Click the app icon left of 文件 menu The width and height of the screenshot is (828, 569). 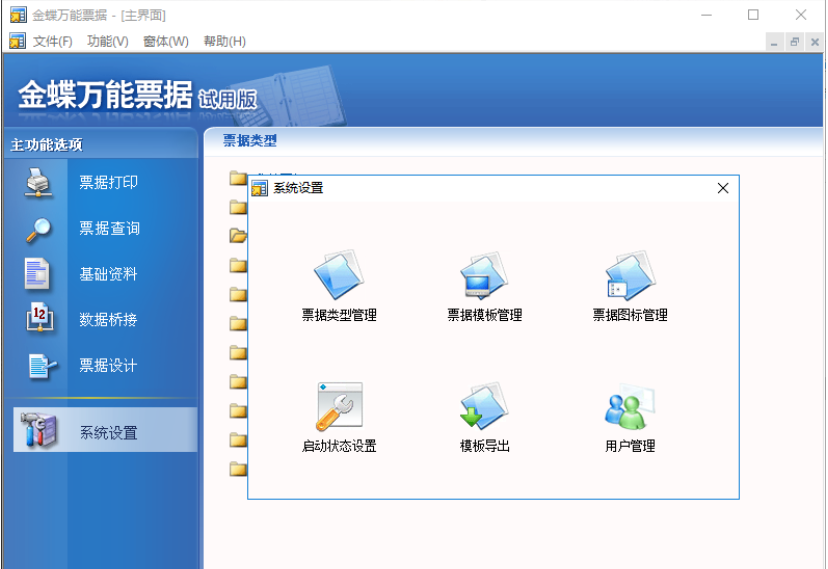(x=17, y=41)
